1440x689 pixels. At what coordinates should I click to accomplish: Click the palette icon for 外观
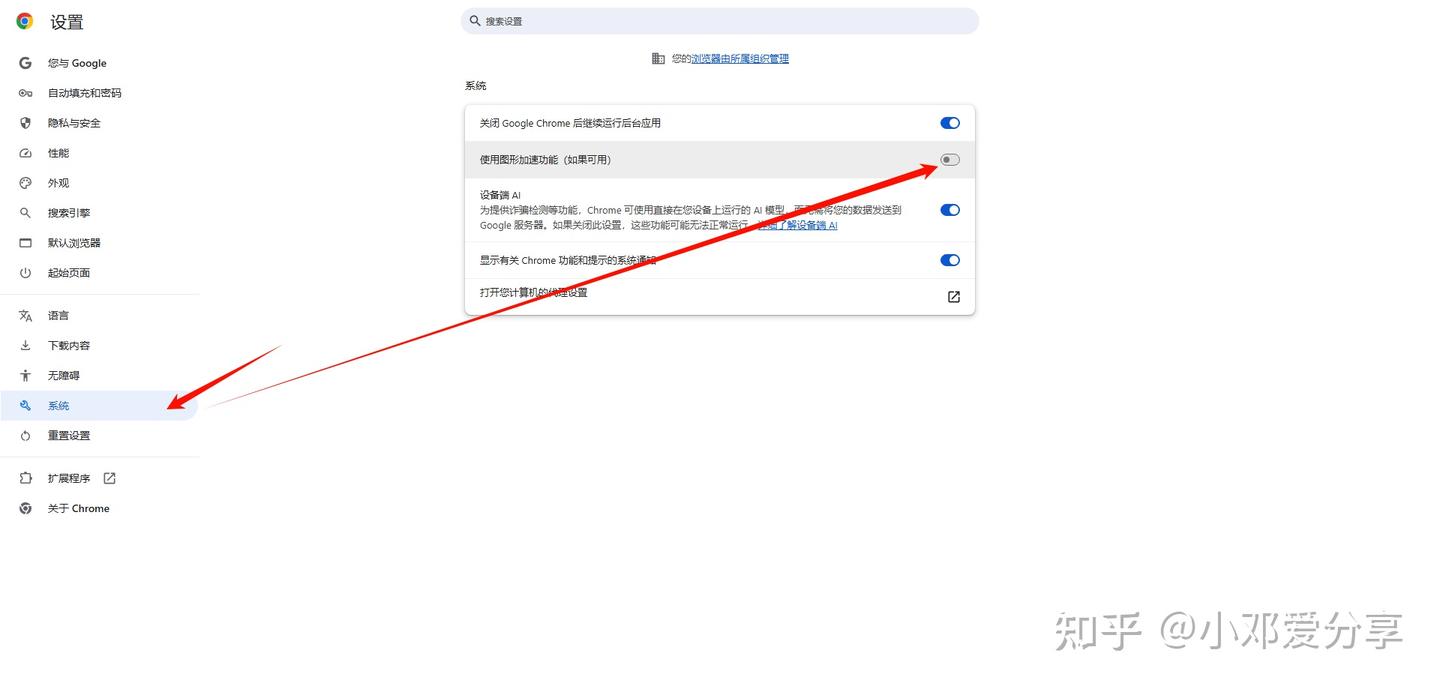tap(26, 183)
